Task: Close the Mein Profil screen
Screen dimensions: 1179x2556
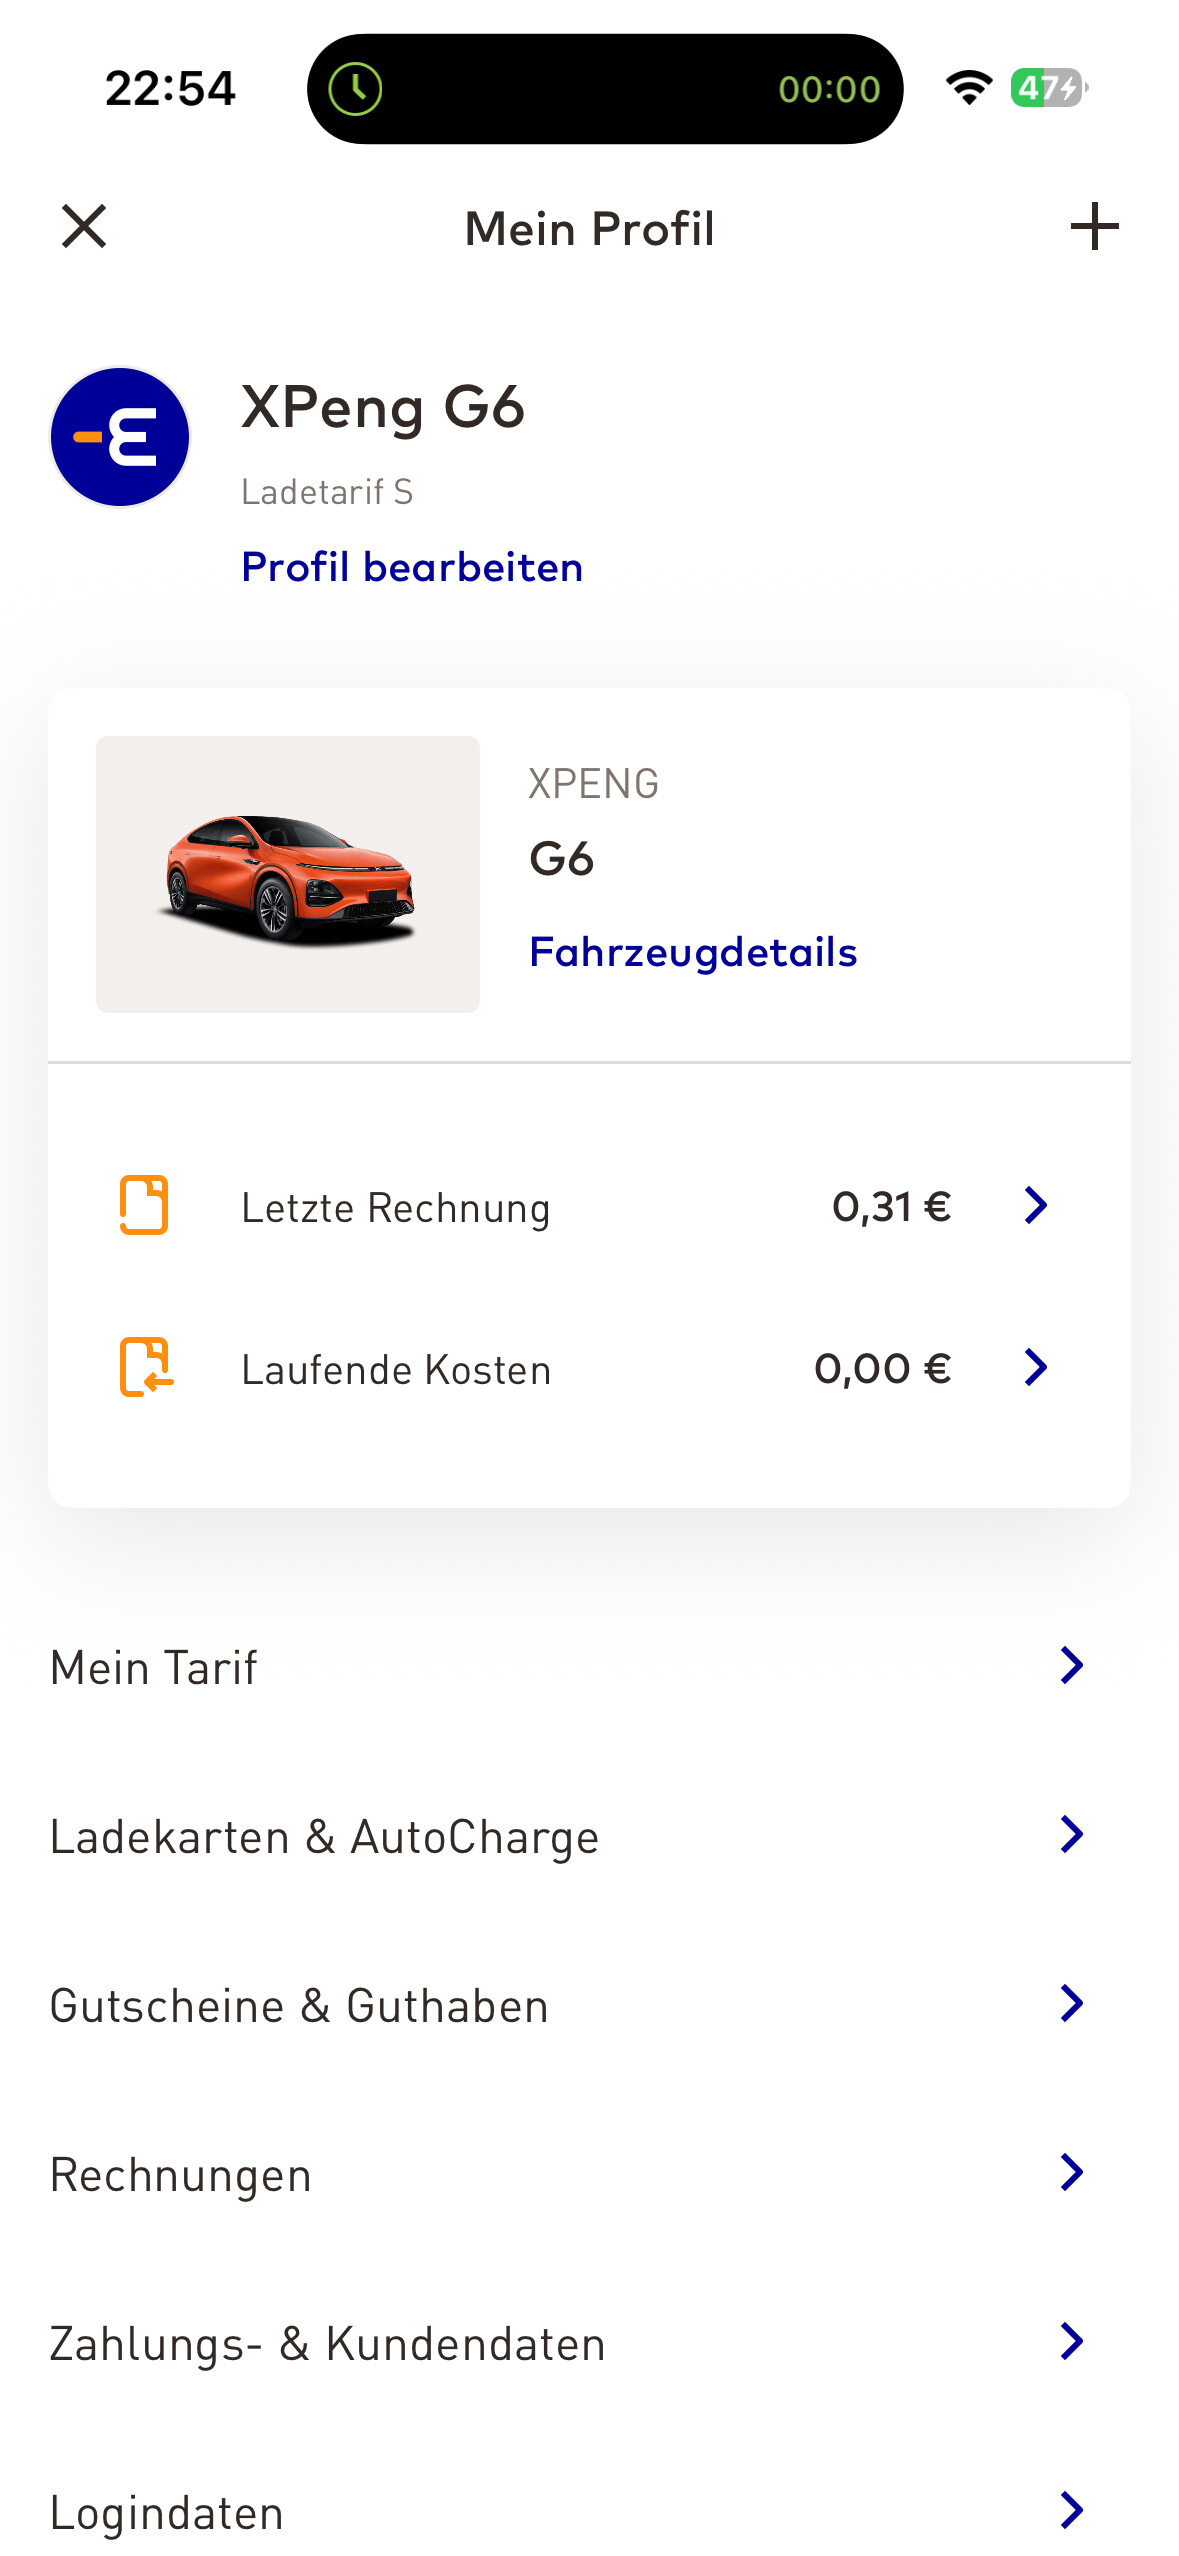Action: click(x=84, y=226)
